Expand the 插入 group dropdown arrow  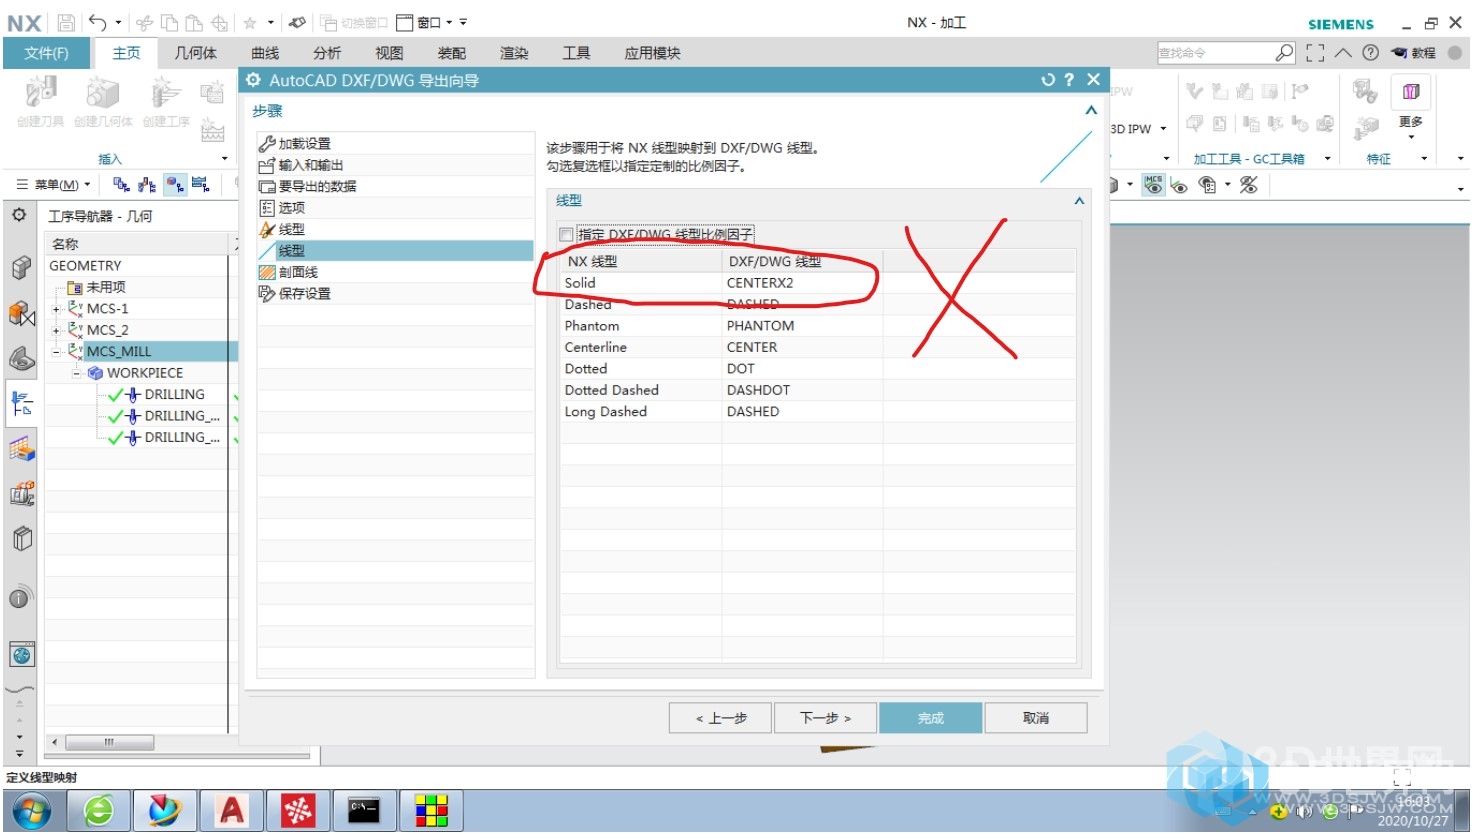point(224,159)
